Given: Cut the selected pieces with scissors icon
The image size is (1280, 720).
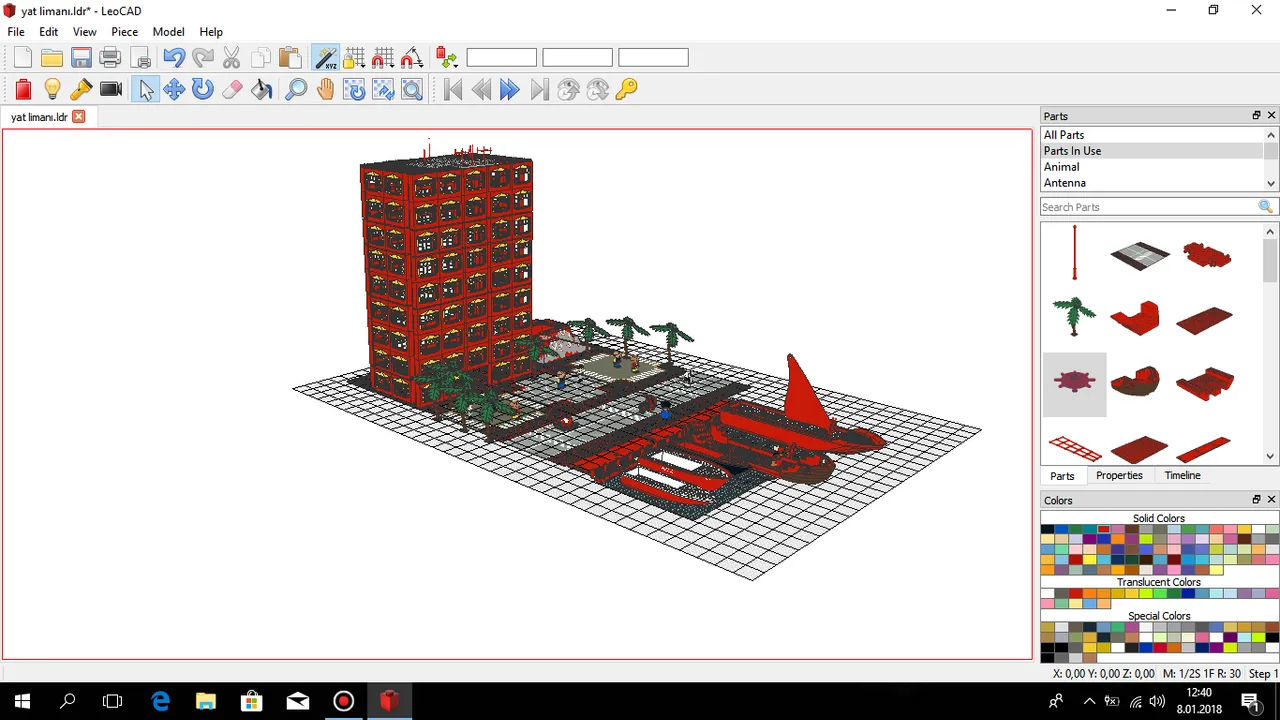Looking at the screenshot, I should (x=232, y=58).
